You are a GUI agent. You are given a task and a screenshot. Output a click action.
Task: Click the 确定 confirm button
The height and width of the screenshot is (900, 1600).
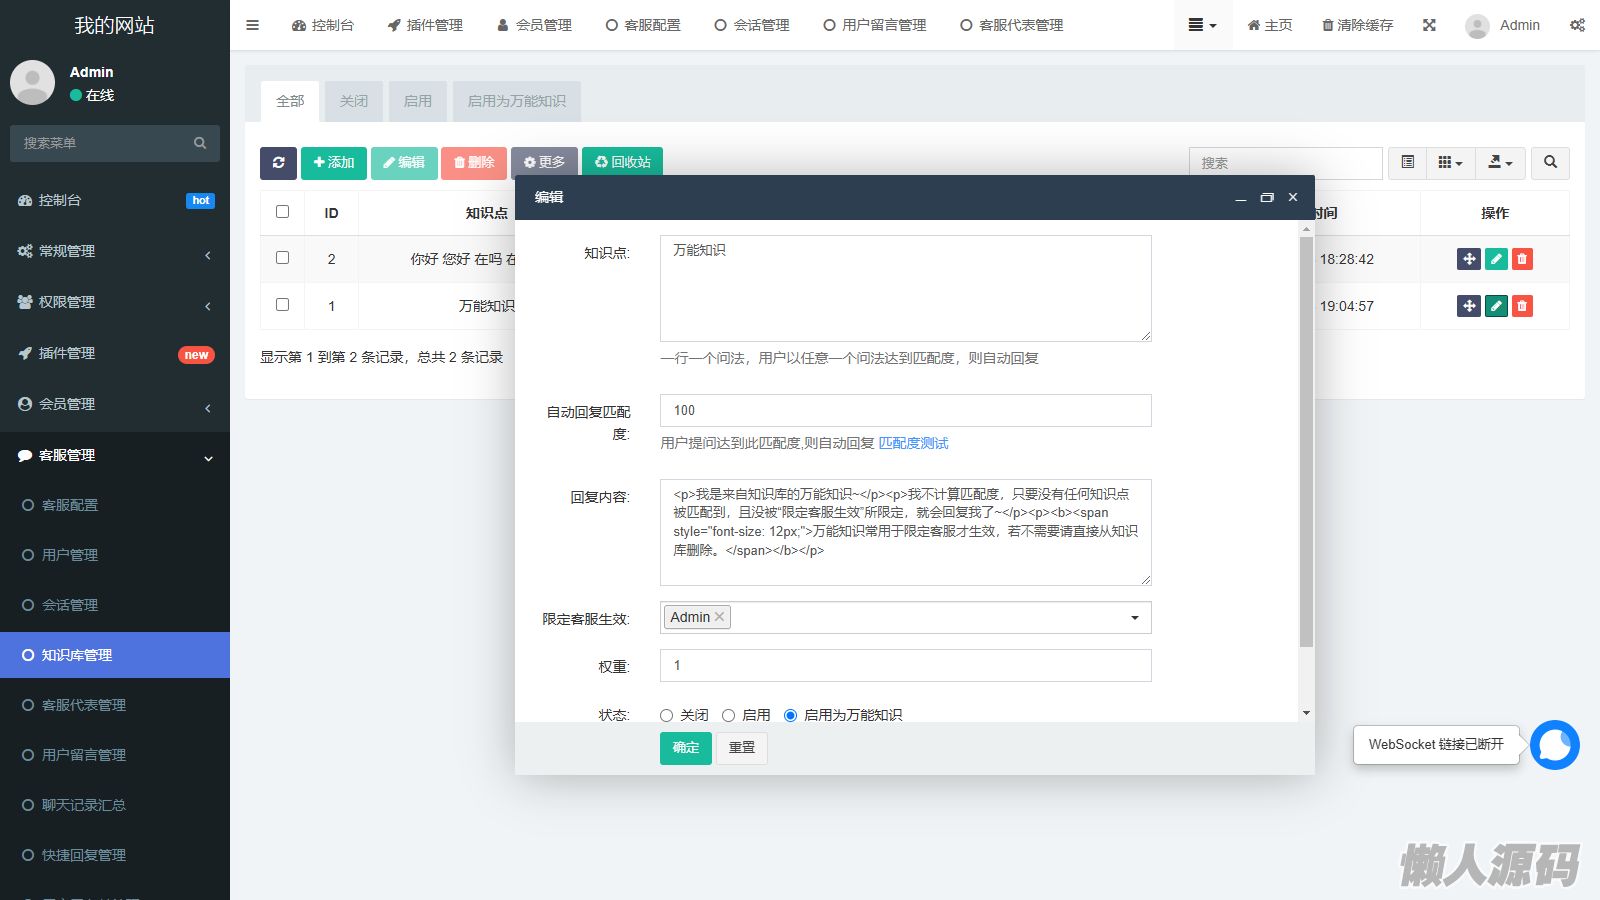coord(685,748)
